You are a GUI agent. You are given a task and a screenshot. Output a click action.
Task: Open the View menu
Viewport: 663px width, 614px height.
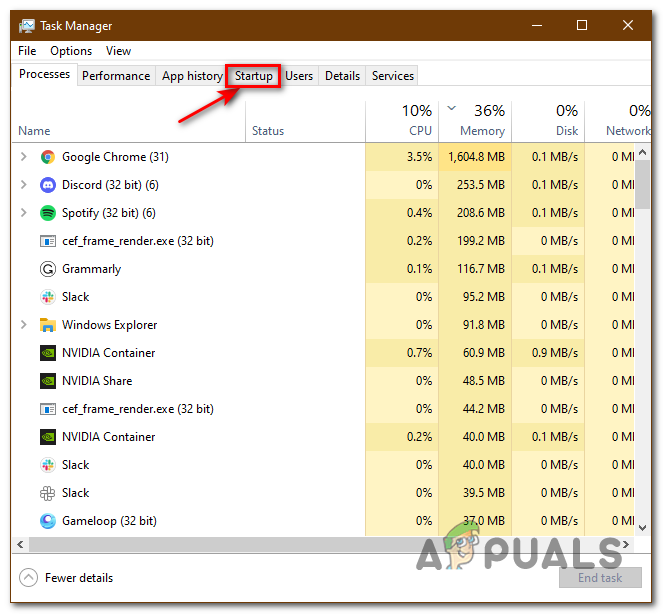118,51
